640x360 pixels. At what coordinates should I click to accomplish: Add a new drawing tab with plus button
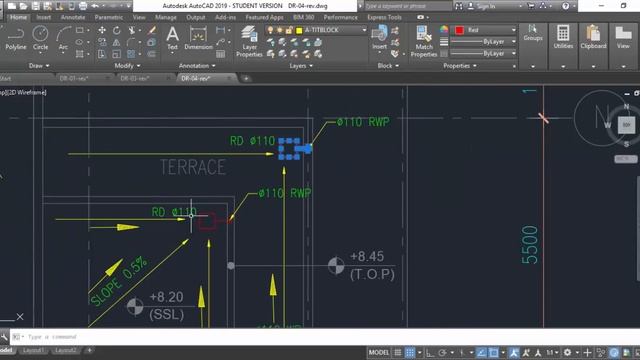click(246, 79)
